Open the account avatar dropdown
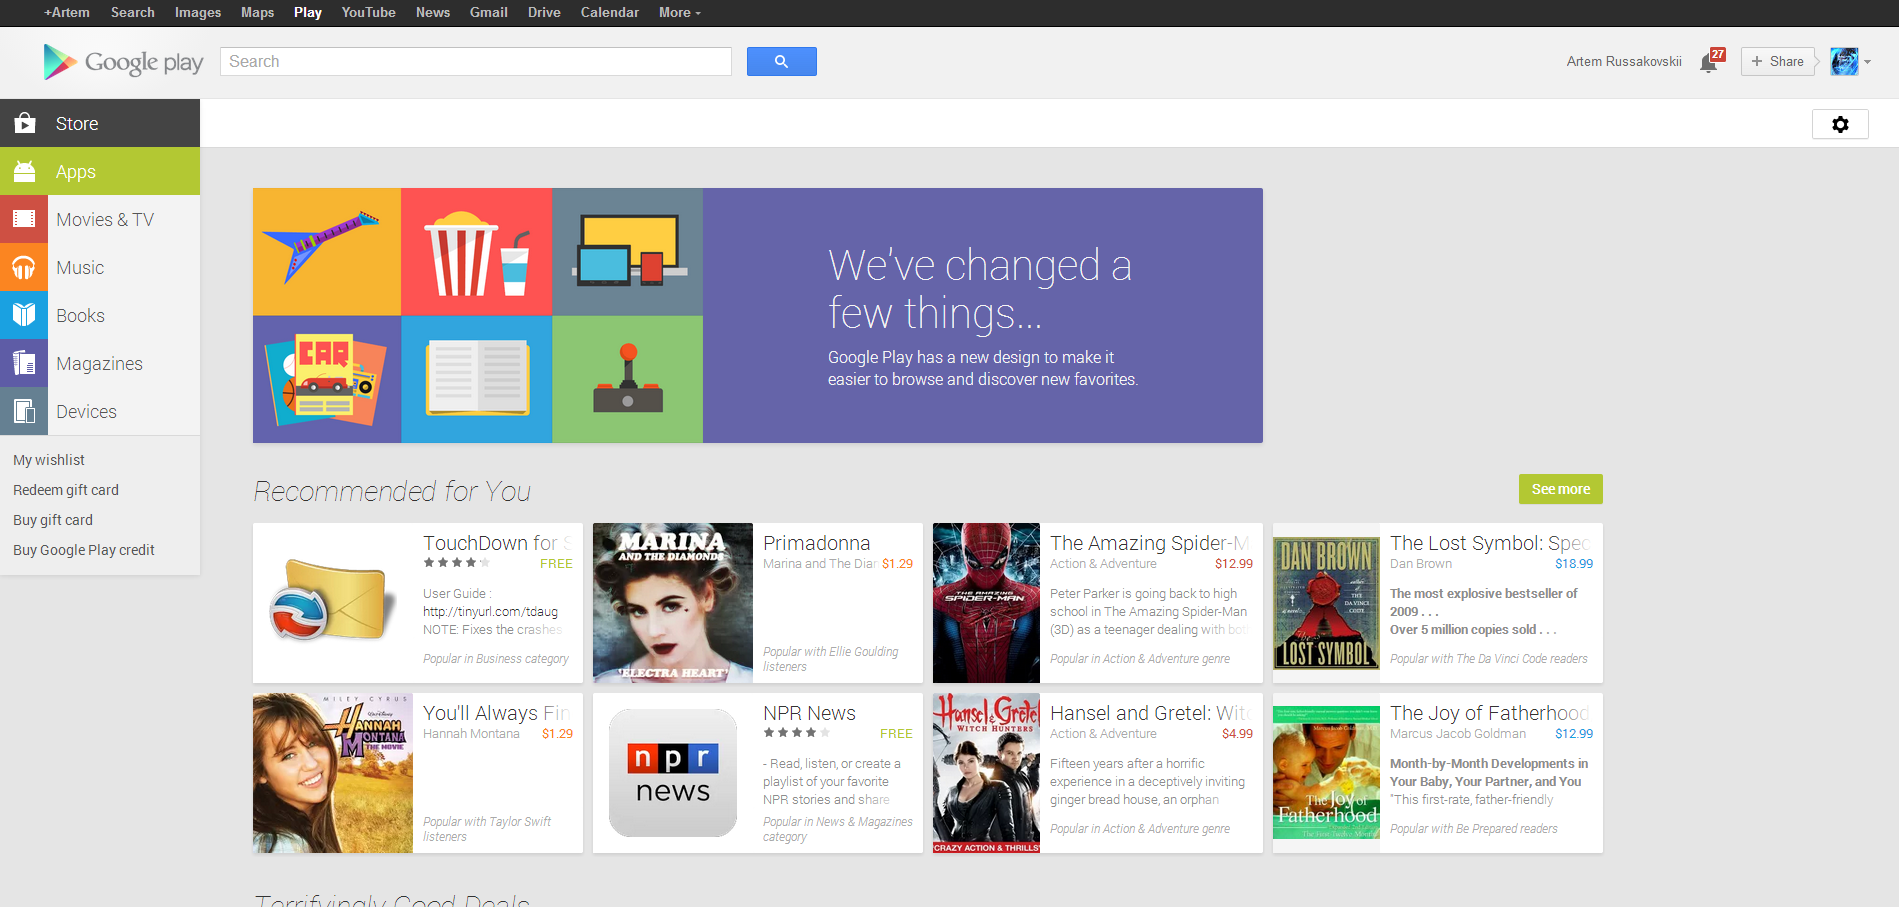1899x907 pixels. [x=1848, y=61]
